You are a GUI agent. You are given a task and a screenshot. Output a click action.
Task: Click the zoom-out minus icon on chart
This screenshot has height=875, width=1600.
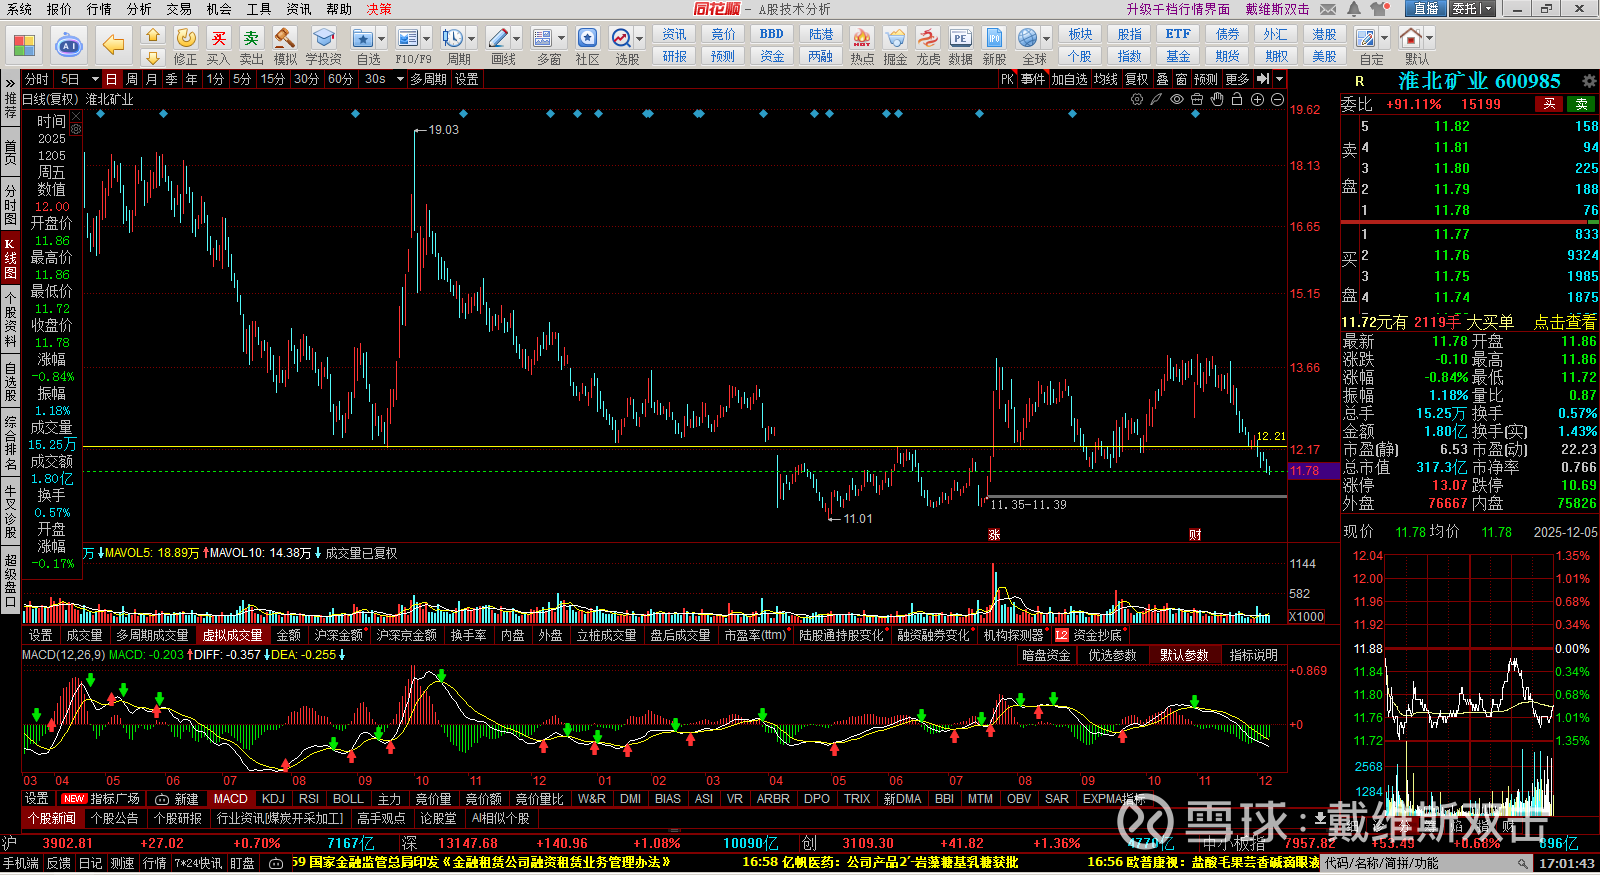click(1277, 100)
